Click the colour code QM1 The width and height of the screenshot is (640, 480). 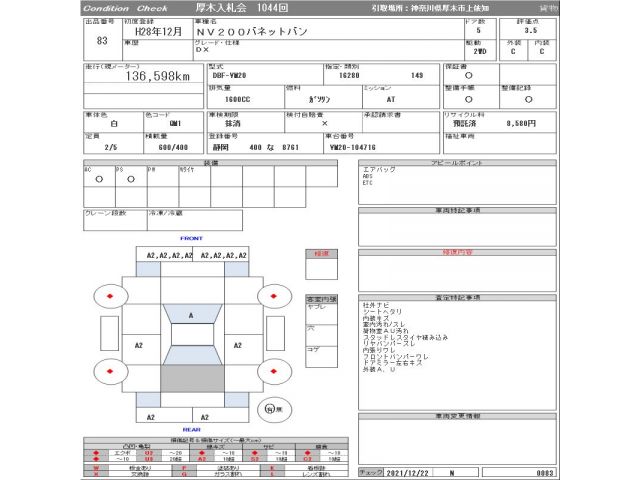[175, 123]
